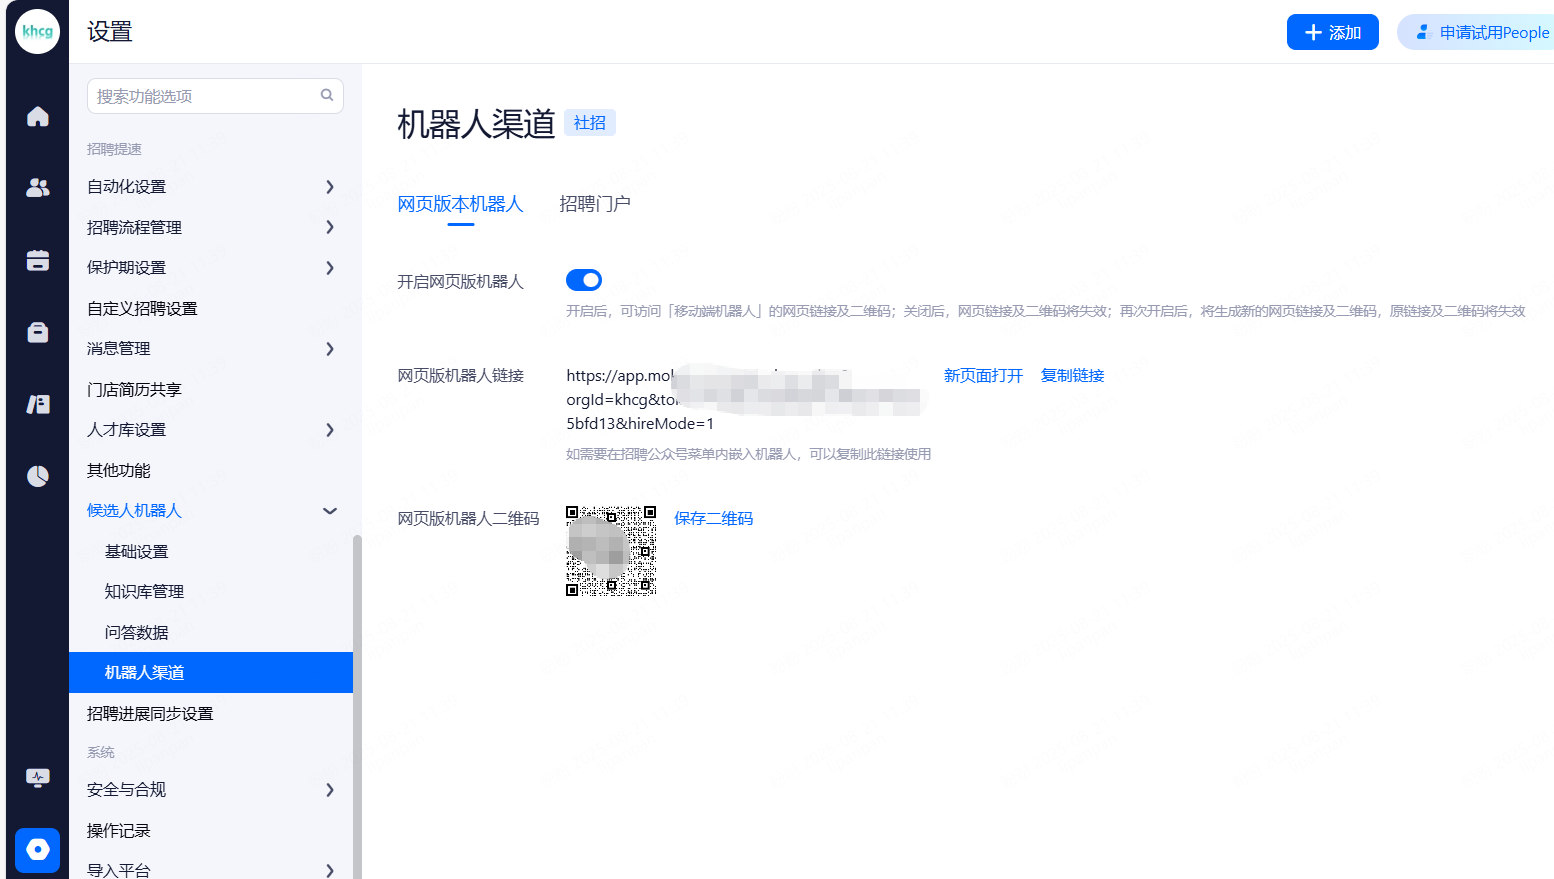Open the blue settings icon at bottom
Image resolution: width=1554 pixels, height=879 pixels.
(x=38, y=850)
